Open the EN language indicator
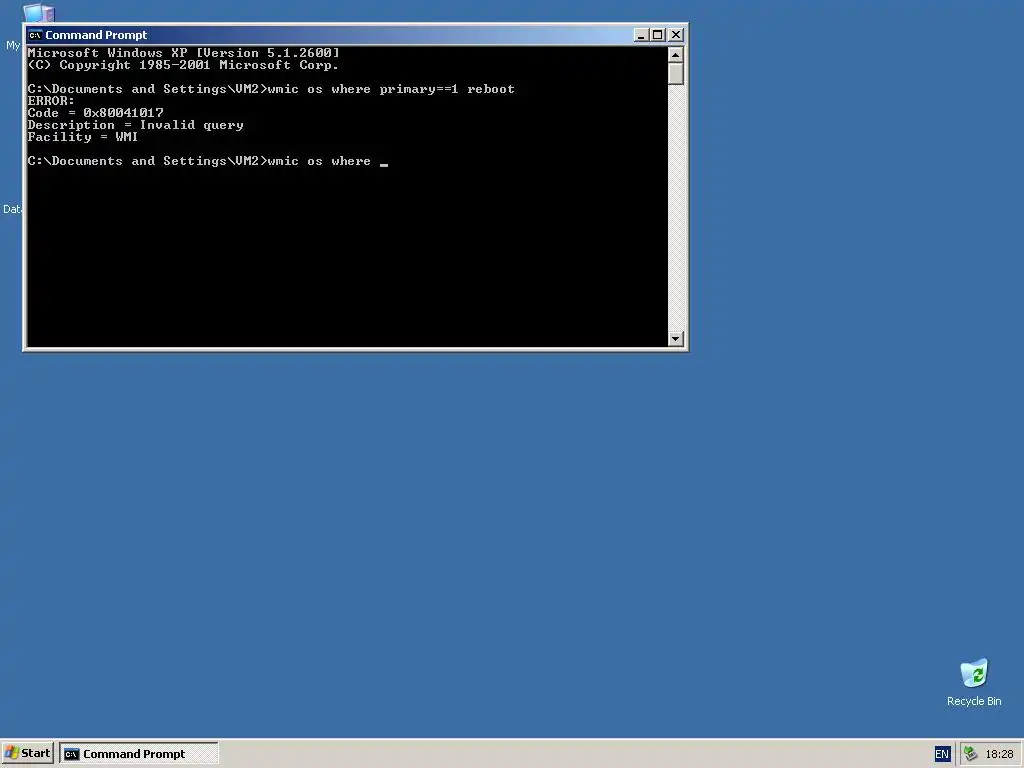Screen dimensions: 1024x768 point(942,754)
